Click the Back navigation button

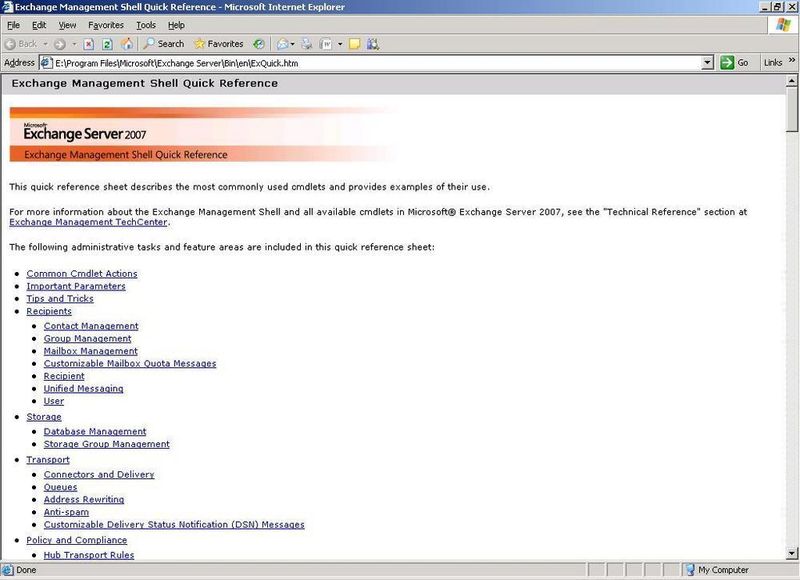[x=21, y=44]
